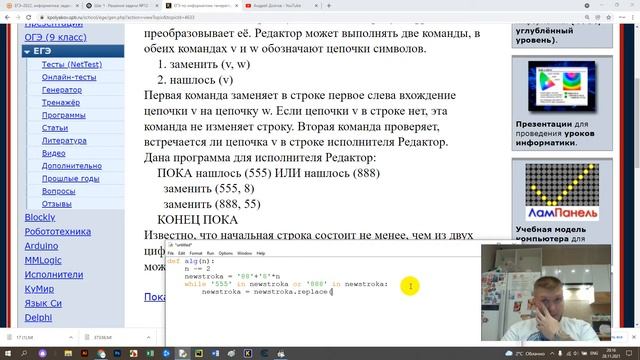This screenshot has height=360, width=640.
Task: Open Arduino sidebar link
Action: [41, 246]
